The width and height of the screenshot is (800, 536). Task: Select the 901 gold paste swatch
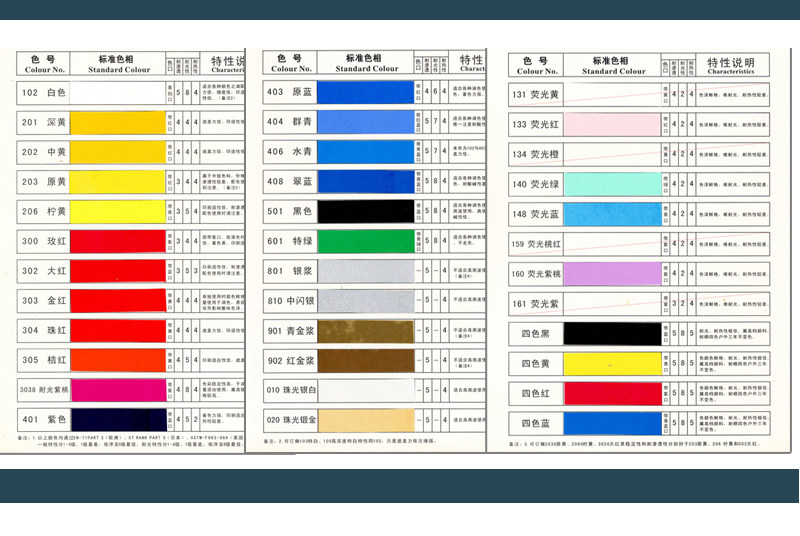[365, 331]
